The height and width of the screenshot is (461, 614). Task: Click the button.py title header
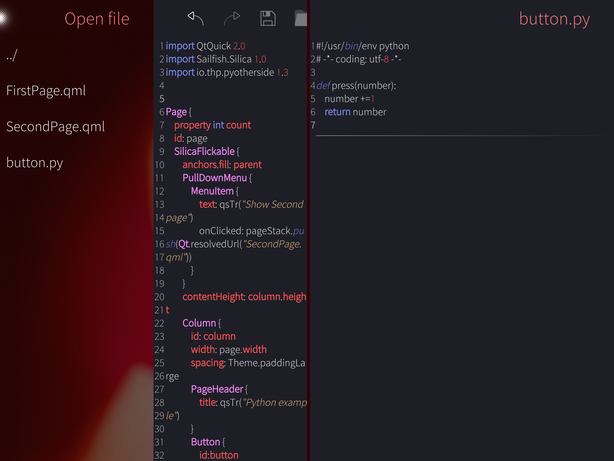(x=554, y=19)
